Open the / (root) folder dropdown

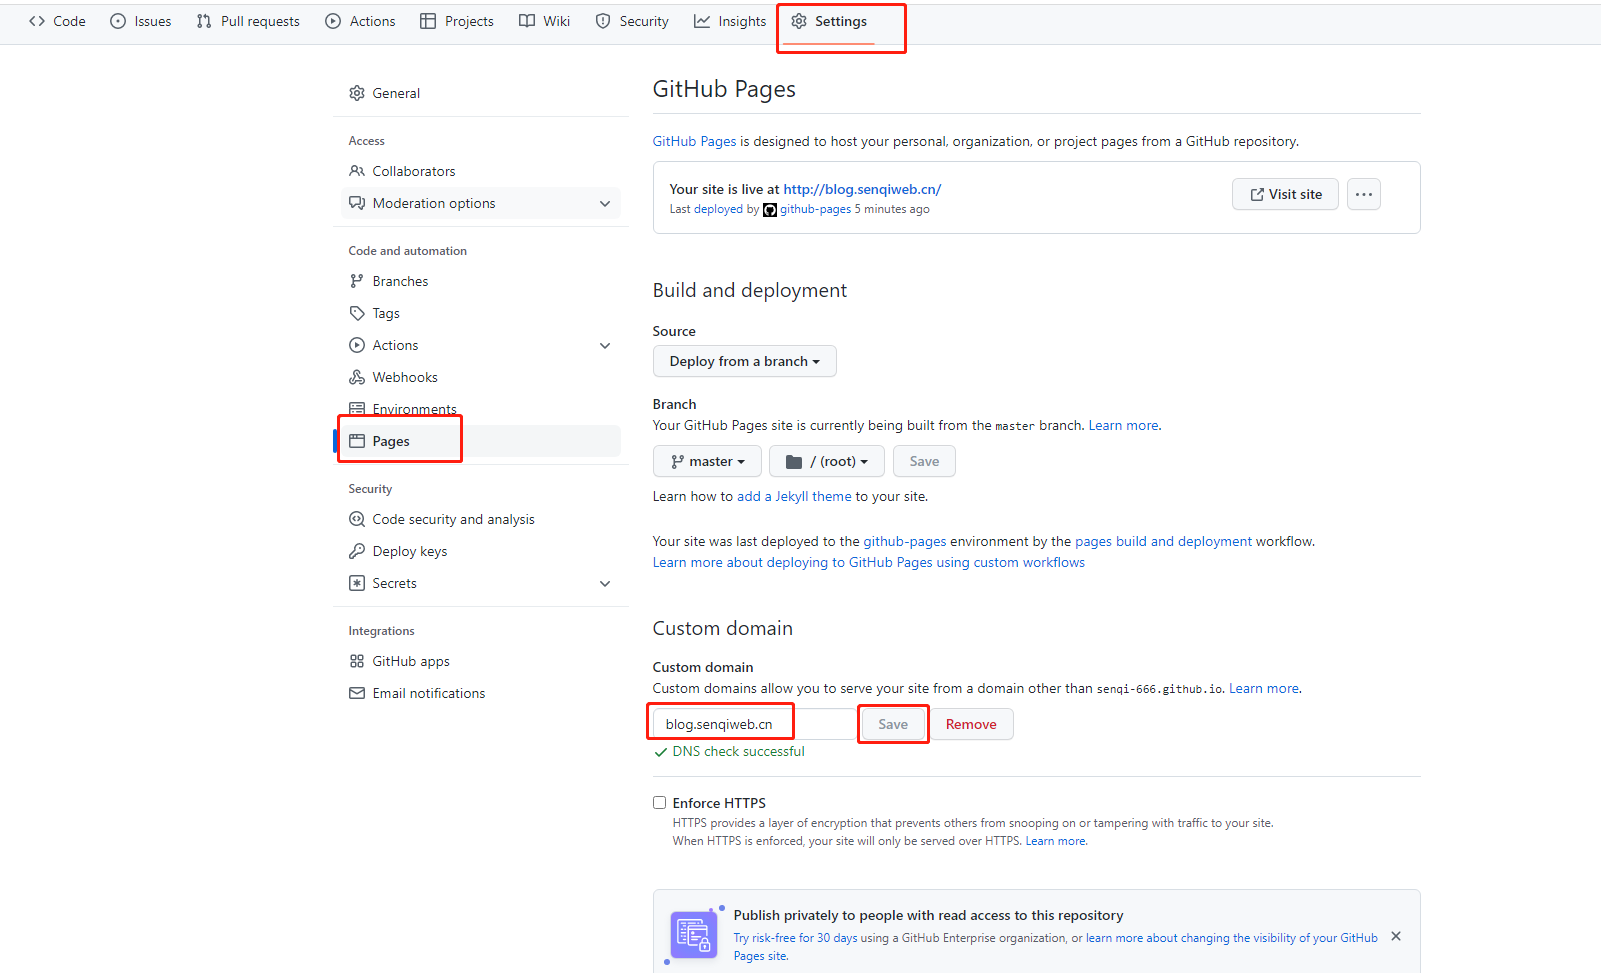tap(827, 461)
